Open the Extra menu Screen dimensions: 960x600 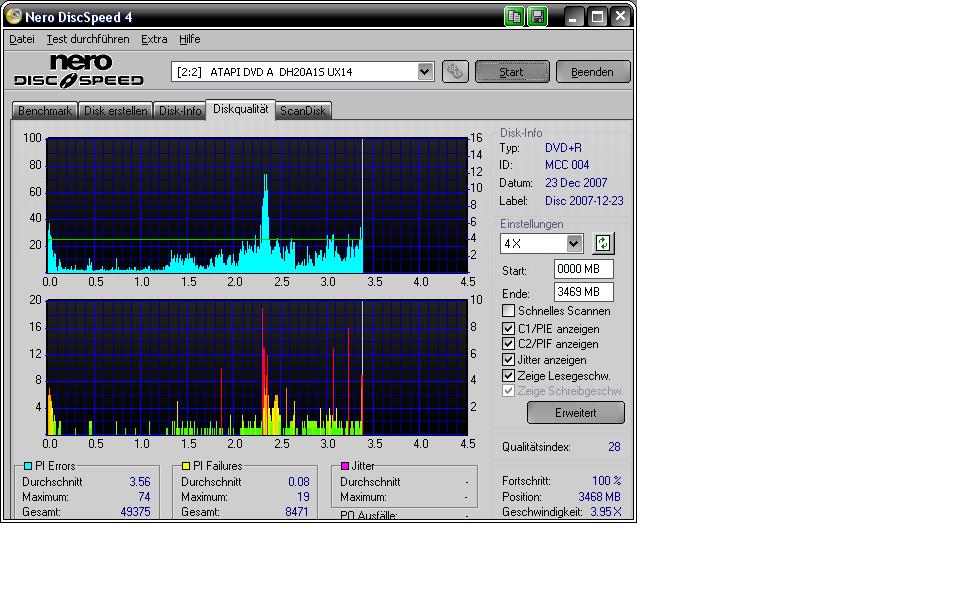click(154, 39)
